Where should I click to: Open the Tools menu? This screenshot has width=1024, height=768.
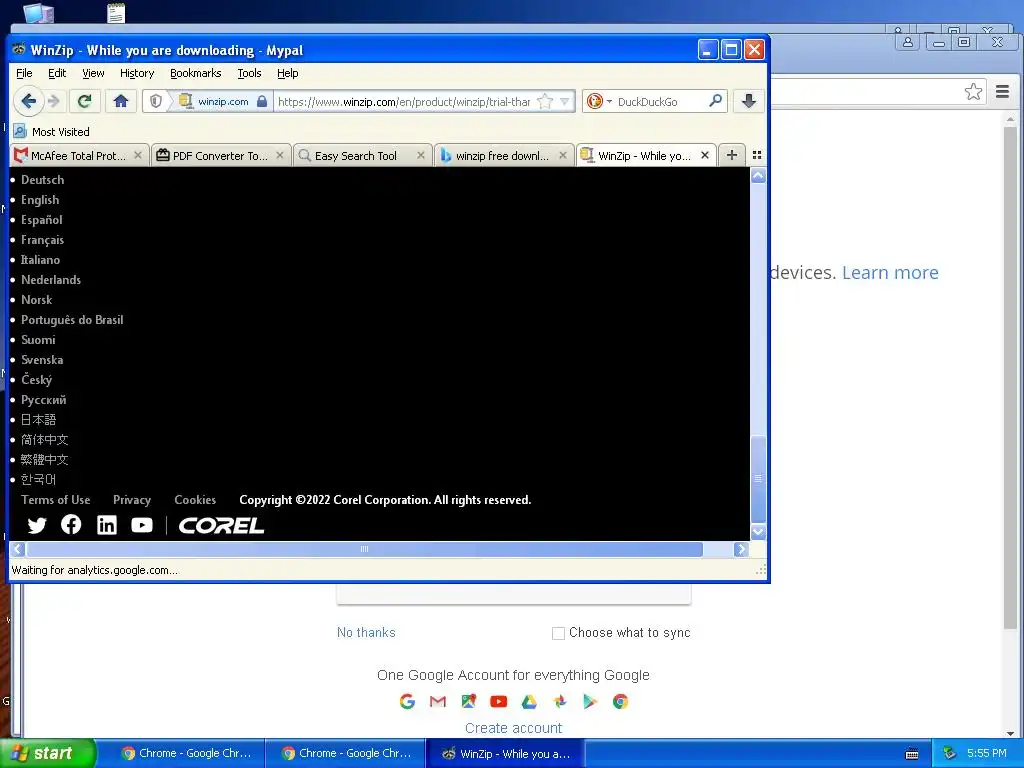[249, 73]
